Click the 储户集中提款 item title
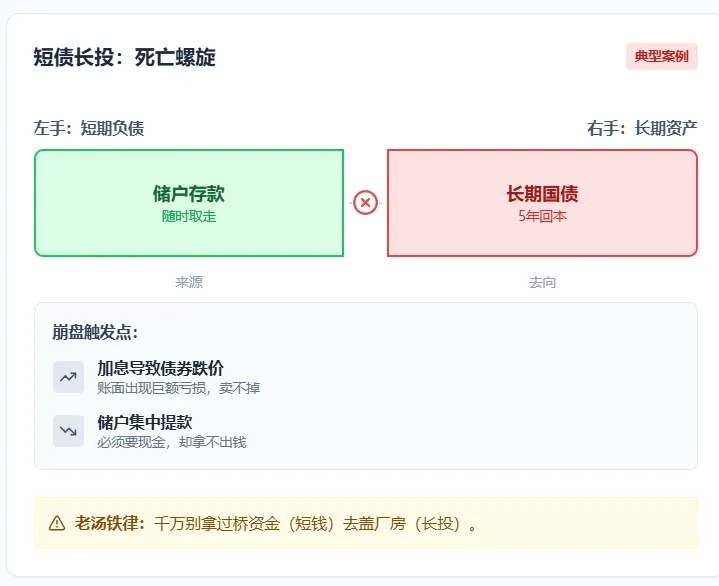This screenshot has width=719, height=586. (x=144, y=422)
